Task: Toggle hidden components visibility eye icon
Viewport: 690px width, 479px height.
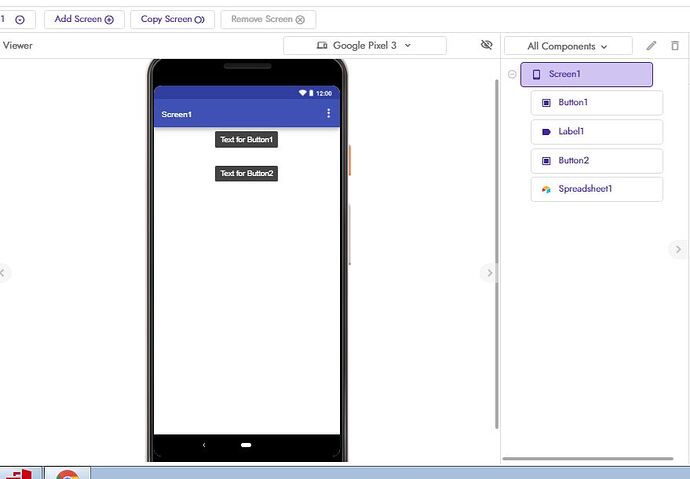Action: 487,45
